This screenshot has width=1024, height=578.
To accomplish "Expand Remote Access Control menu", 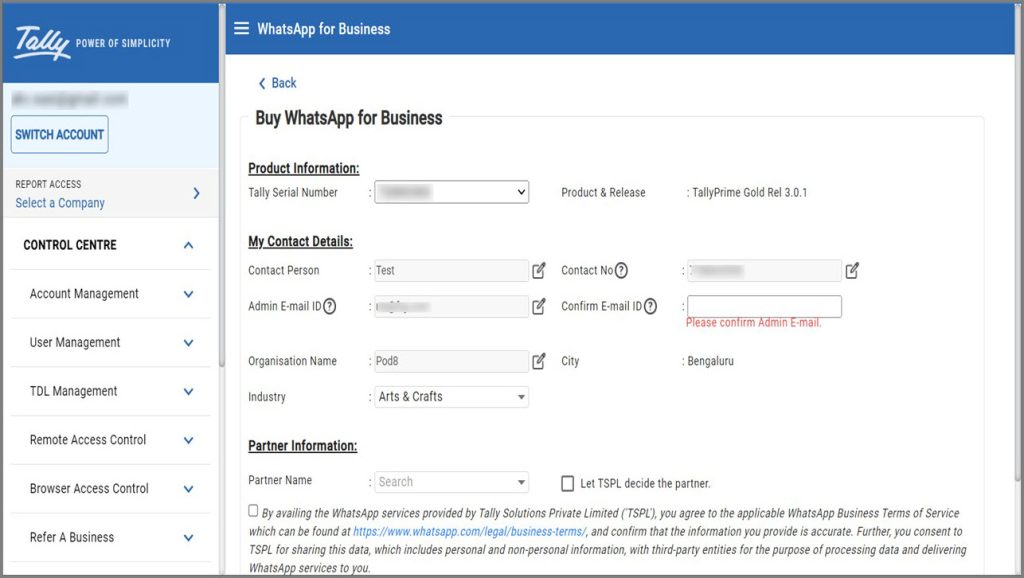I will (188, 440).
